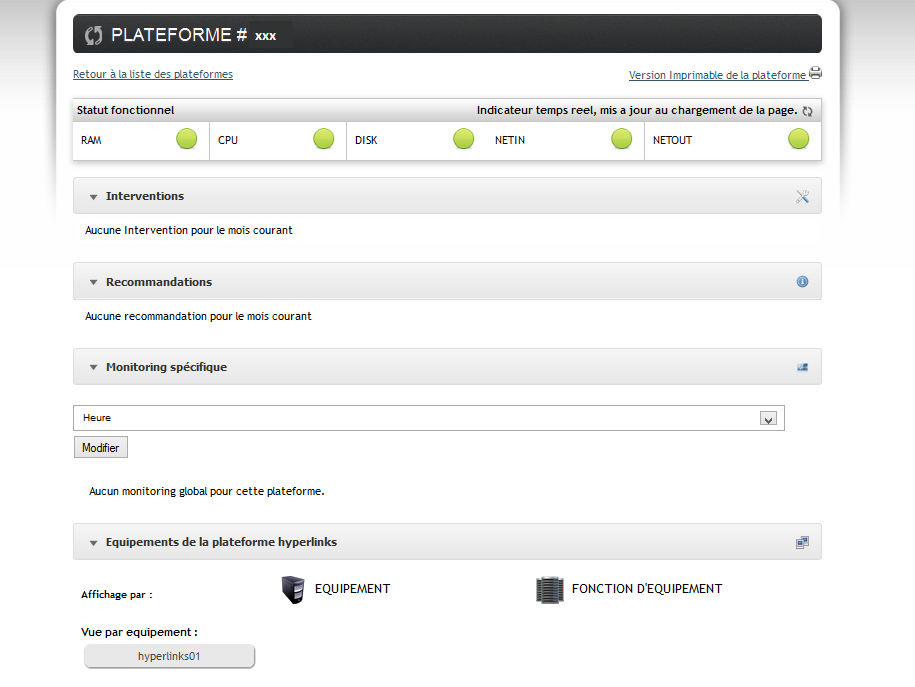Viewport: 915px width, 687px height.
Task: Click the green NETOUT status indicator
Action: coord(798,140)
